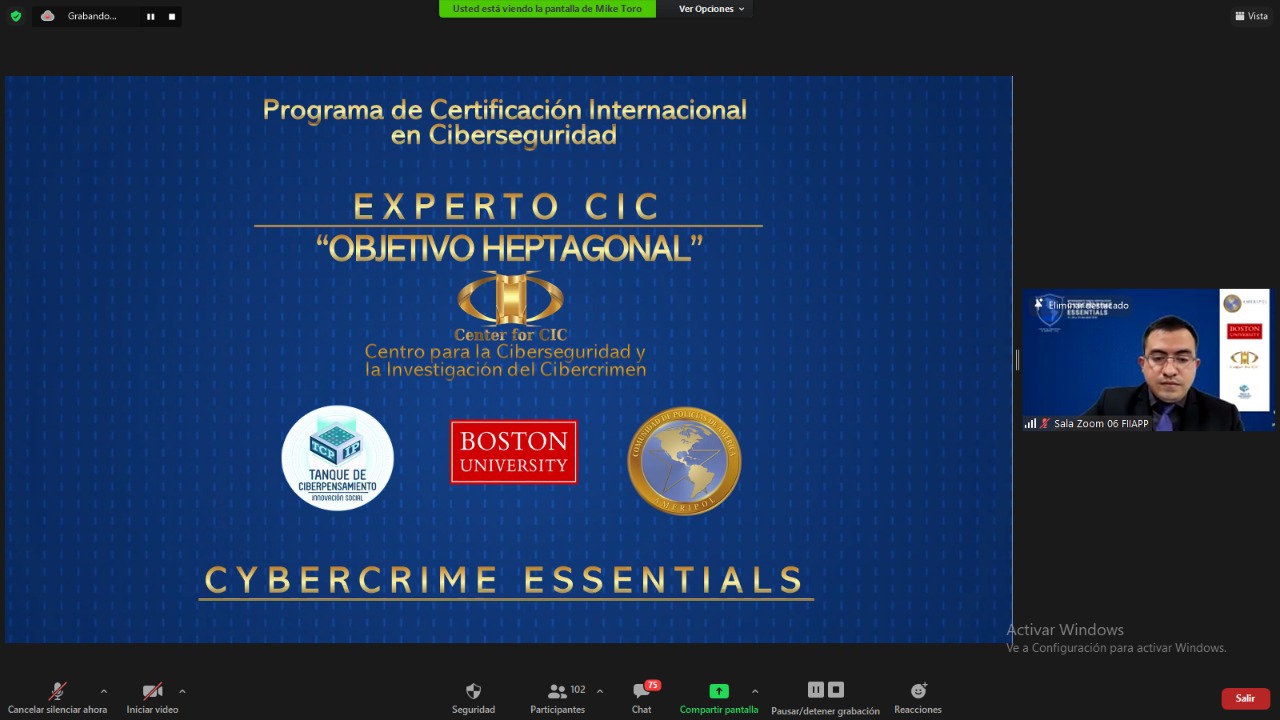The height and width of the screenshot is (720, 1280).
Task: Pause the recording from the top bar
Action: tap(151, 16)
